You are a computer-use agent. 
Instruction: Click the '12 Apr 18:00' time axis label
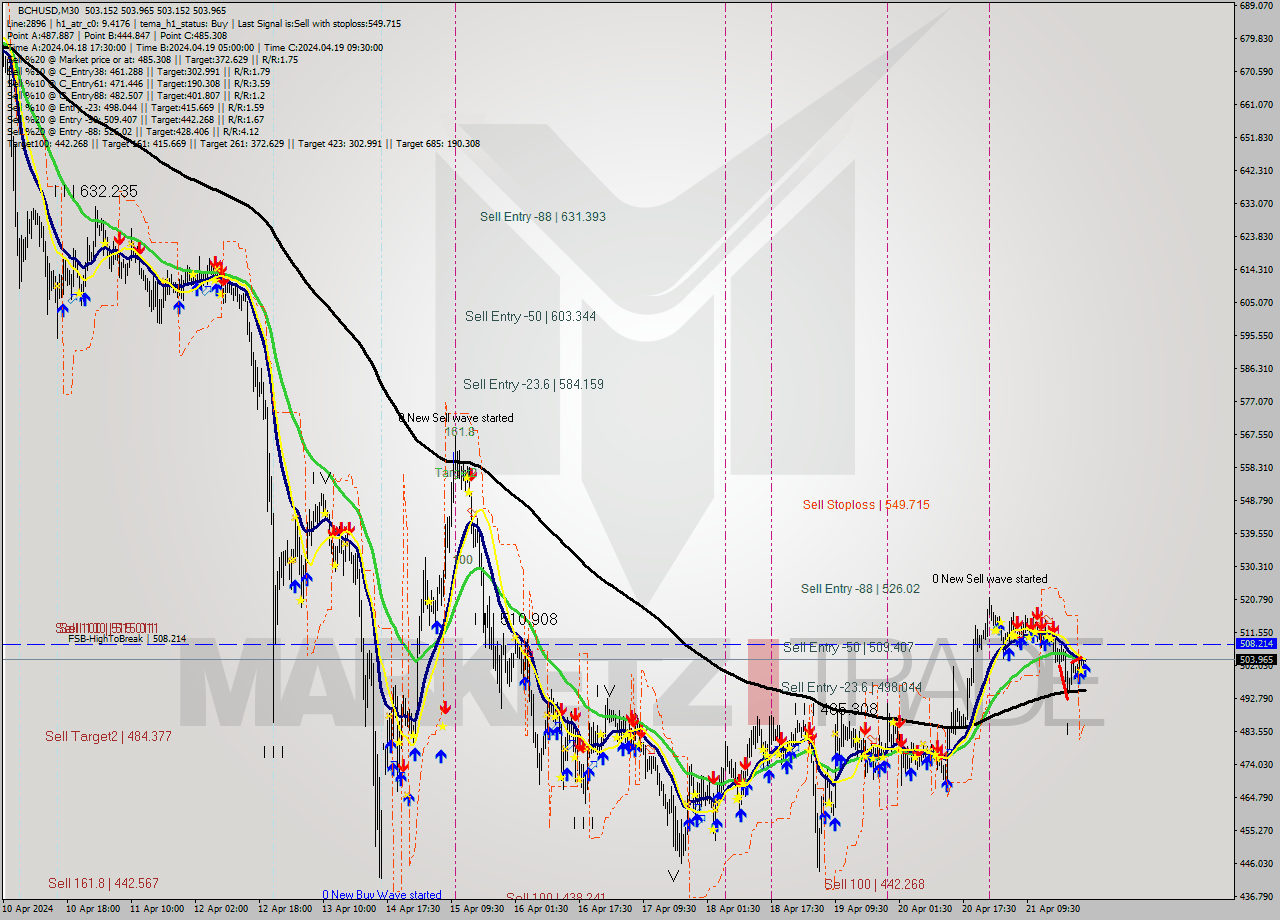pyautogui.click(x=284, y=909)
